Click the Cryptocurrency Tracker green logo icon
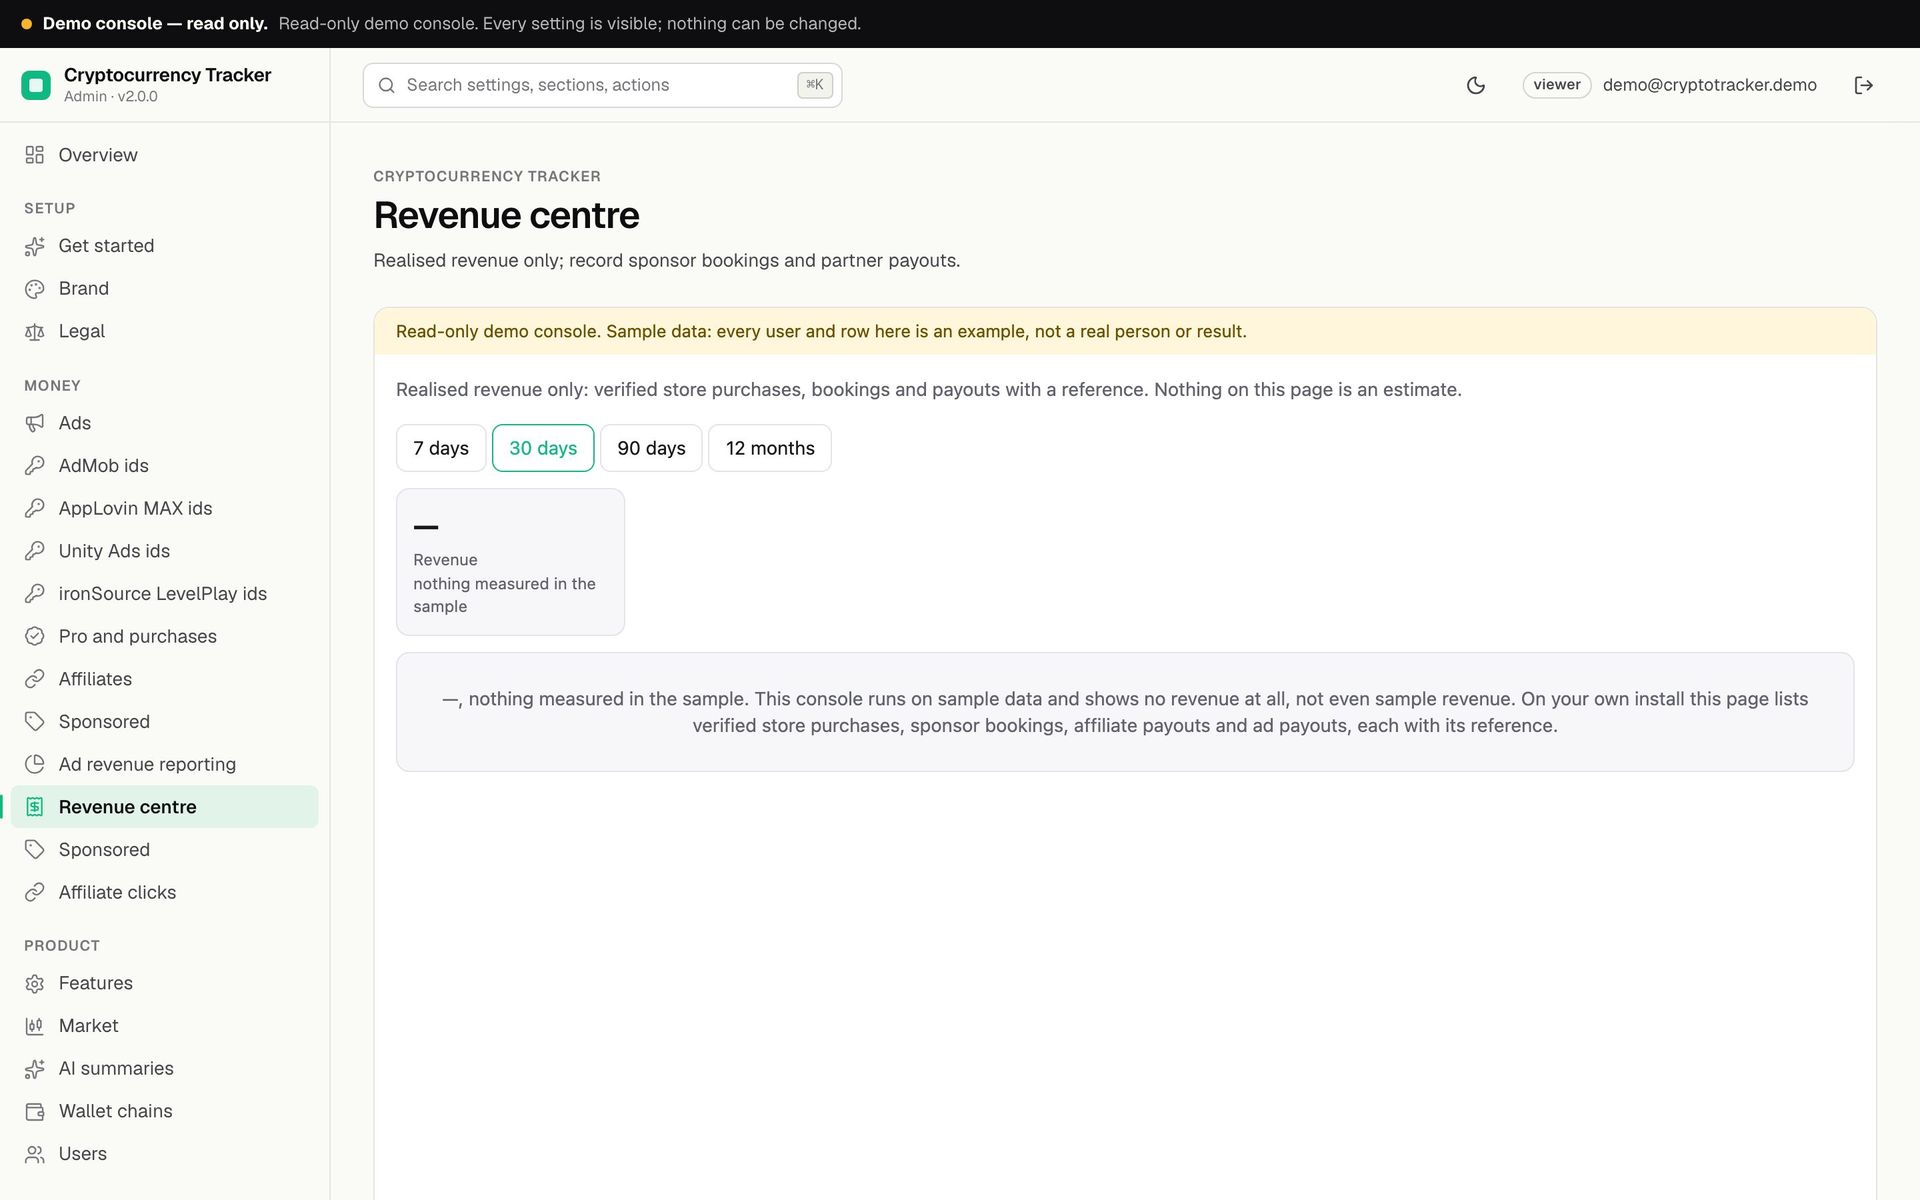Image resolution: width=1920 pixels, height=1200 pixels. tap(36, 85)
